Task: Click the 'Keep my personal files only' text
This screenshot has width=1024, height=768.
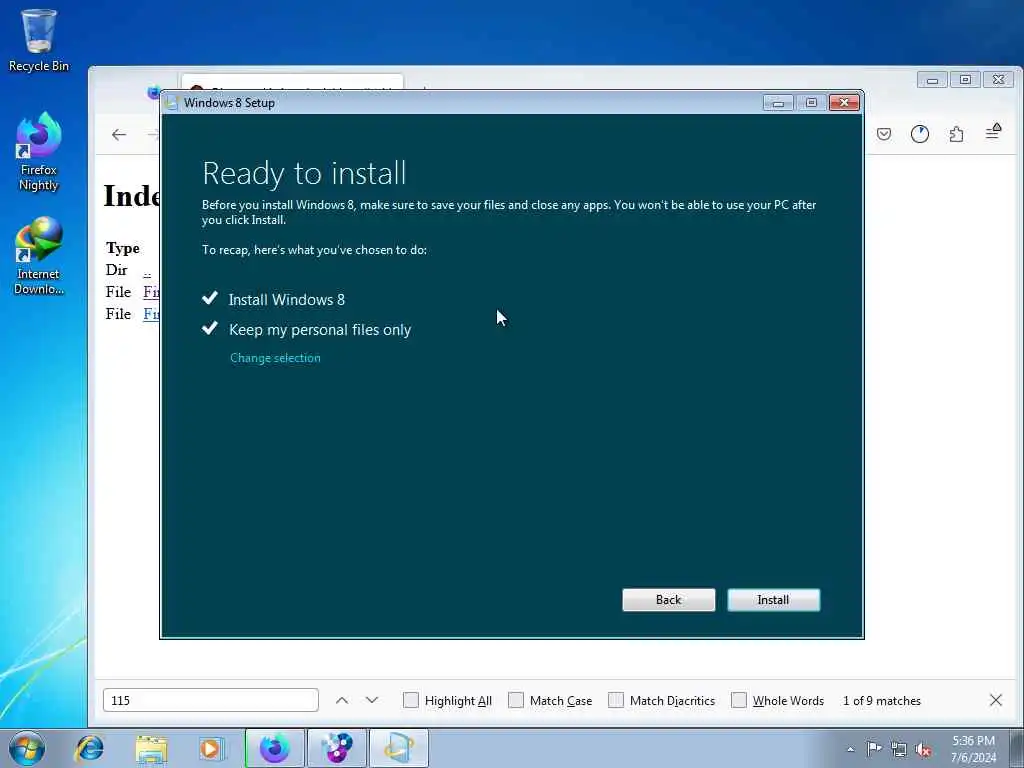Action: pos(320,330)
